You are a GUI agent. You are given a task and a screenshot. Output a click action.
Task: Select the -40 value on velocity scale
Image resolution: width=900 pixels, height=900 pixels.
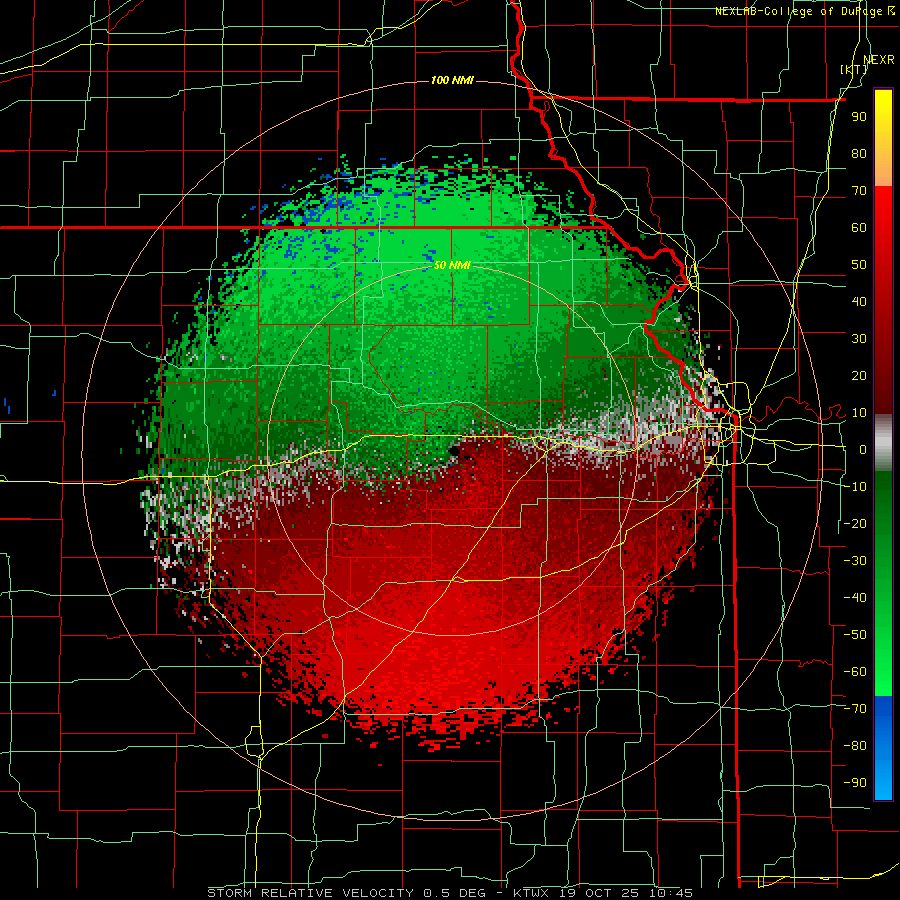(x=855, y=598)
